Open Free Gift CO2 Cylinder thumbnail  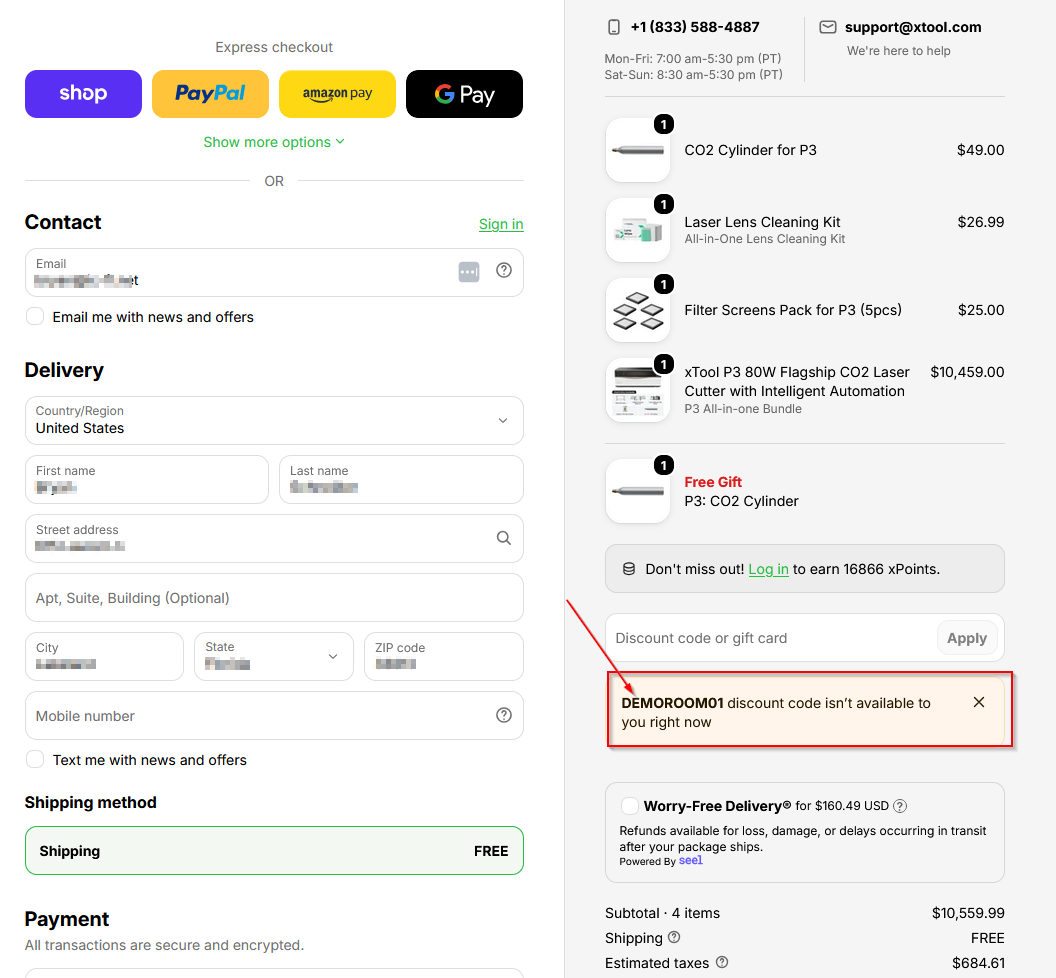point(638,491)
